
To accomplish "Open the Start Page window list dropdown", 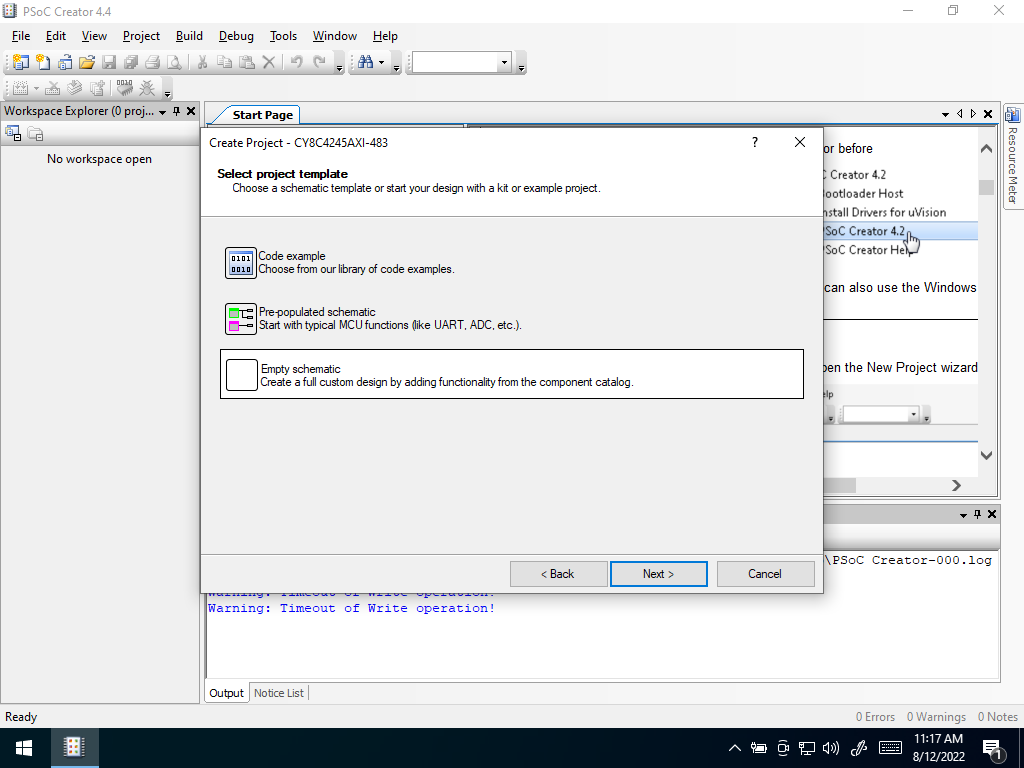I will pyautogui.click(x=945, y=114).
